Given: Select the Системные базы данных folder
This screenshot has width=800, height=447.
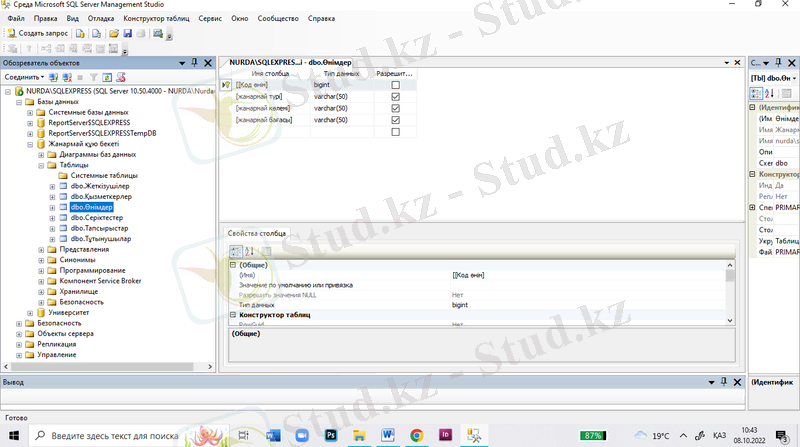Looking at the screenshot, I should click(88, 112).
